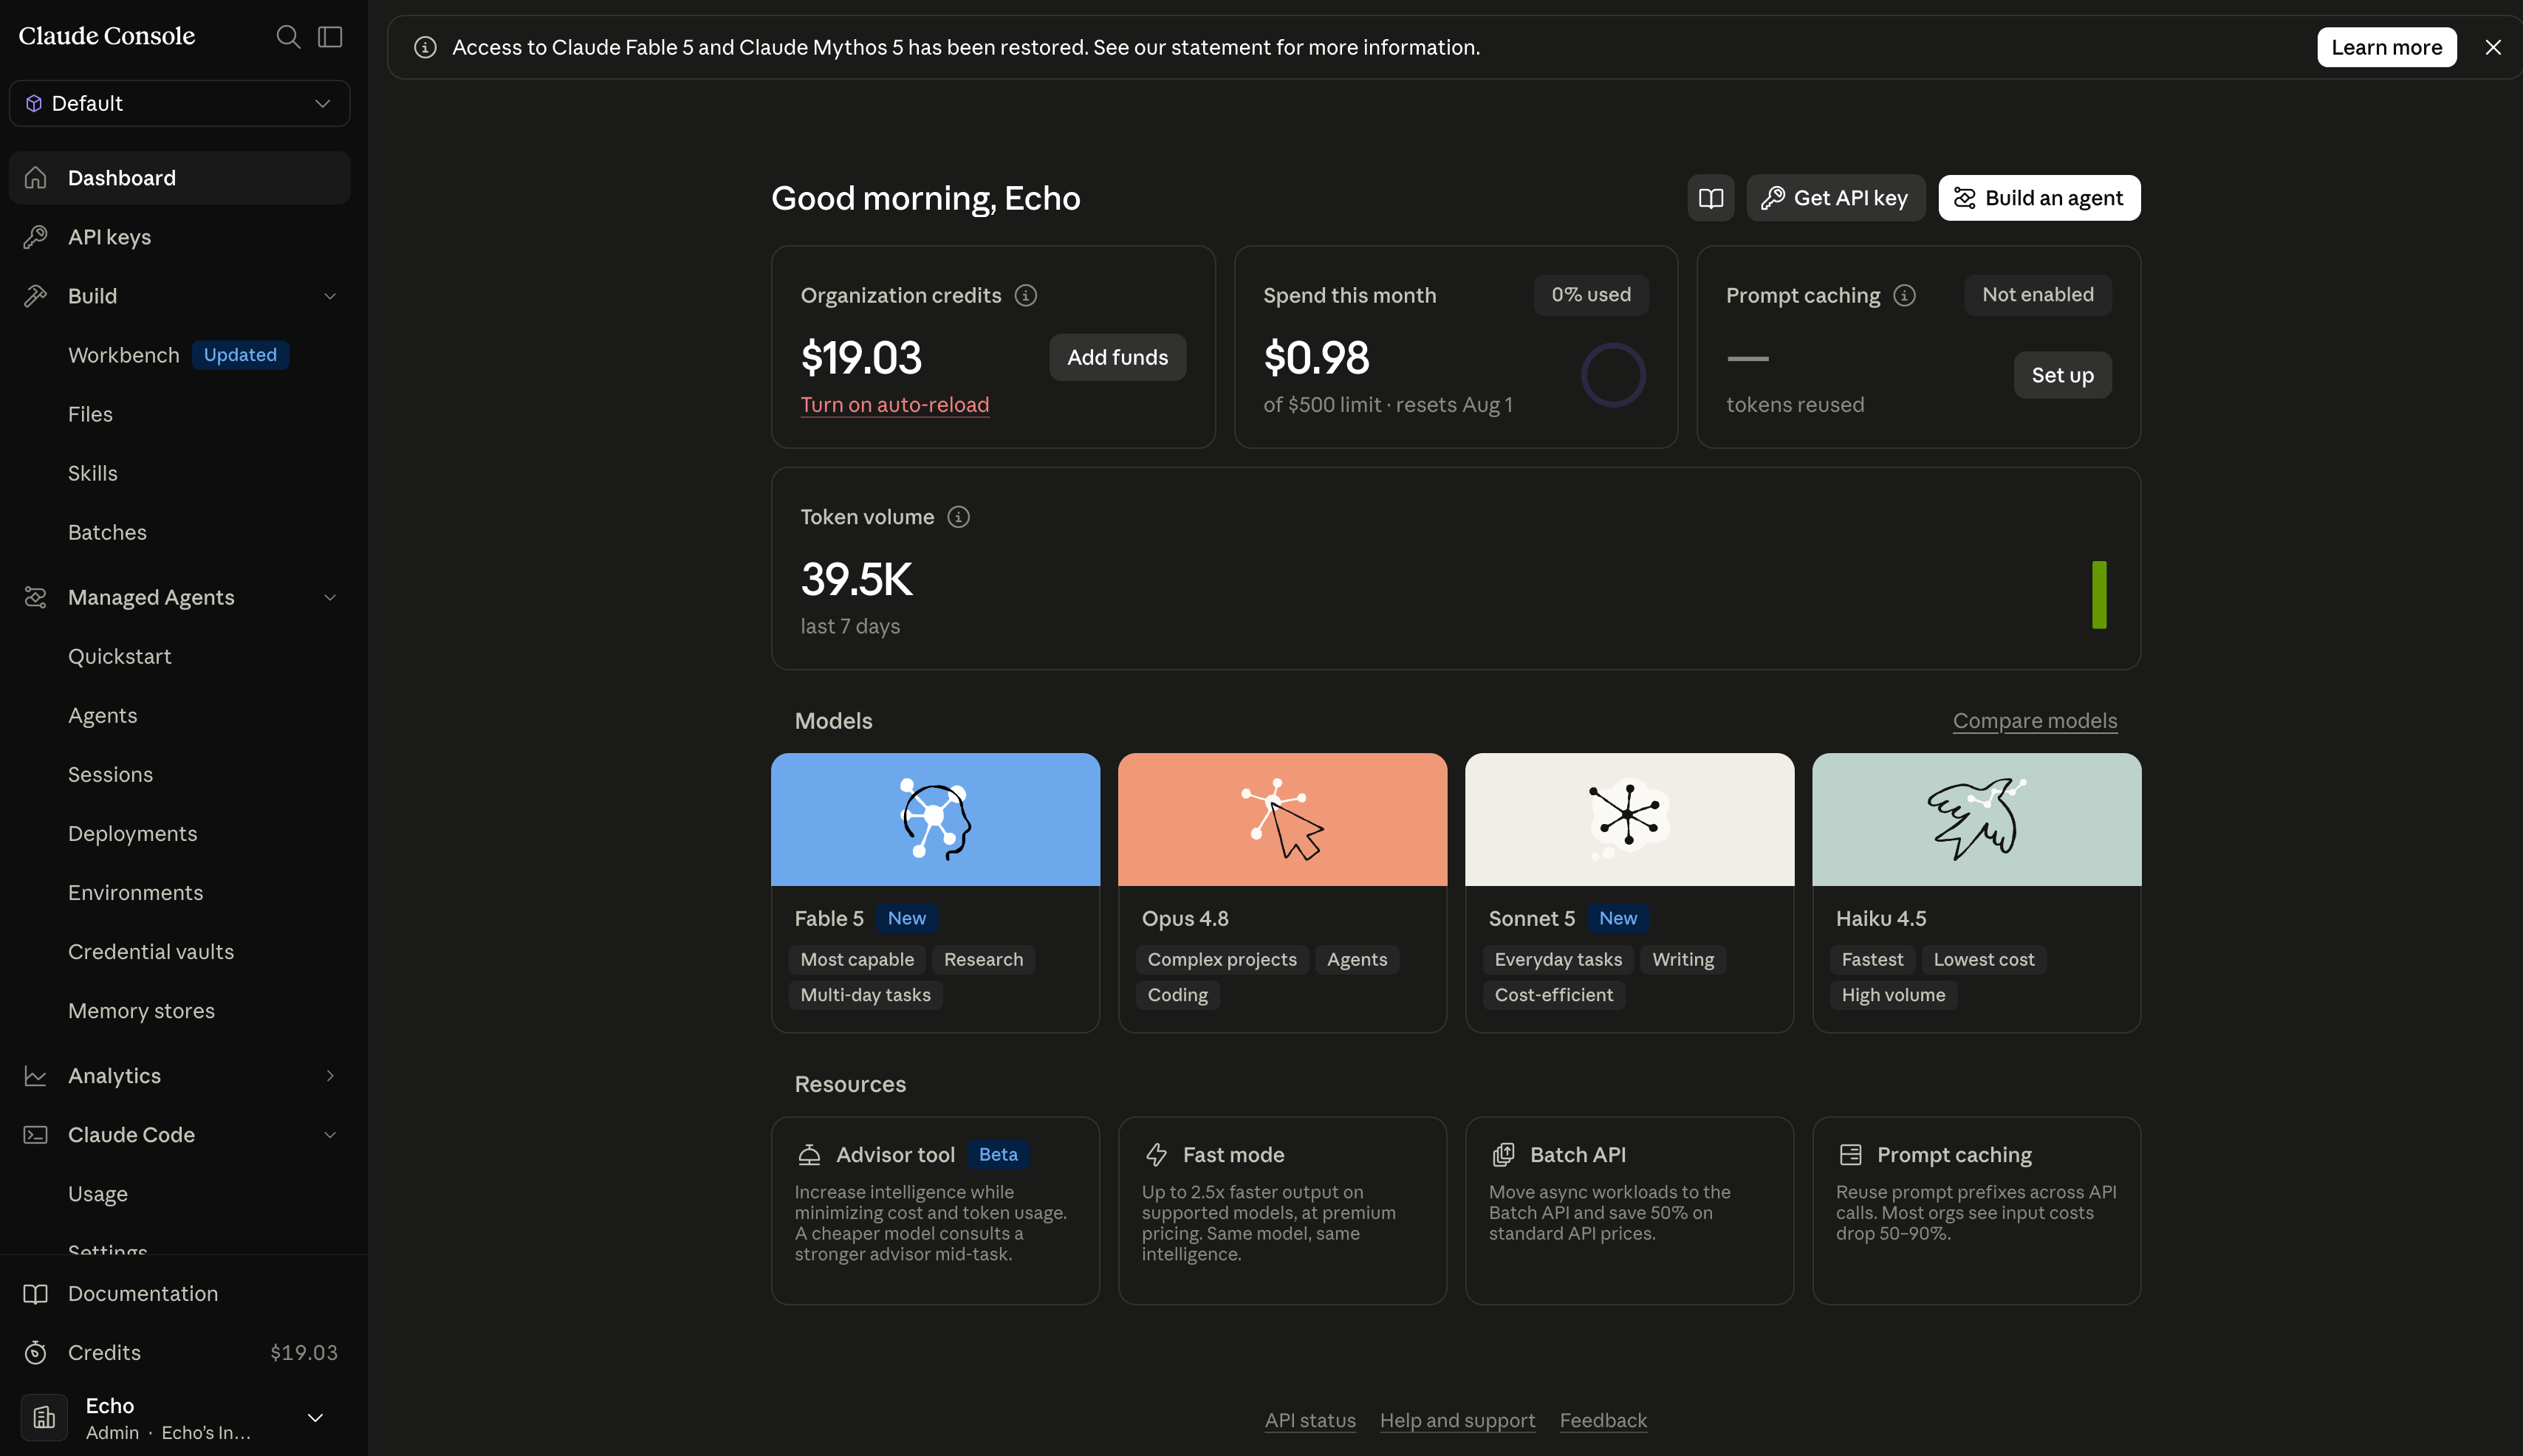This screenshot has height=1456, width=2523.
Task: Click the API status footer link
Action: pyautogui.click(x=1310, y=1420)
